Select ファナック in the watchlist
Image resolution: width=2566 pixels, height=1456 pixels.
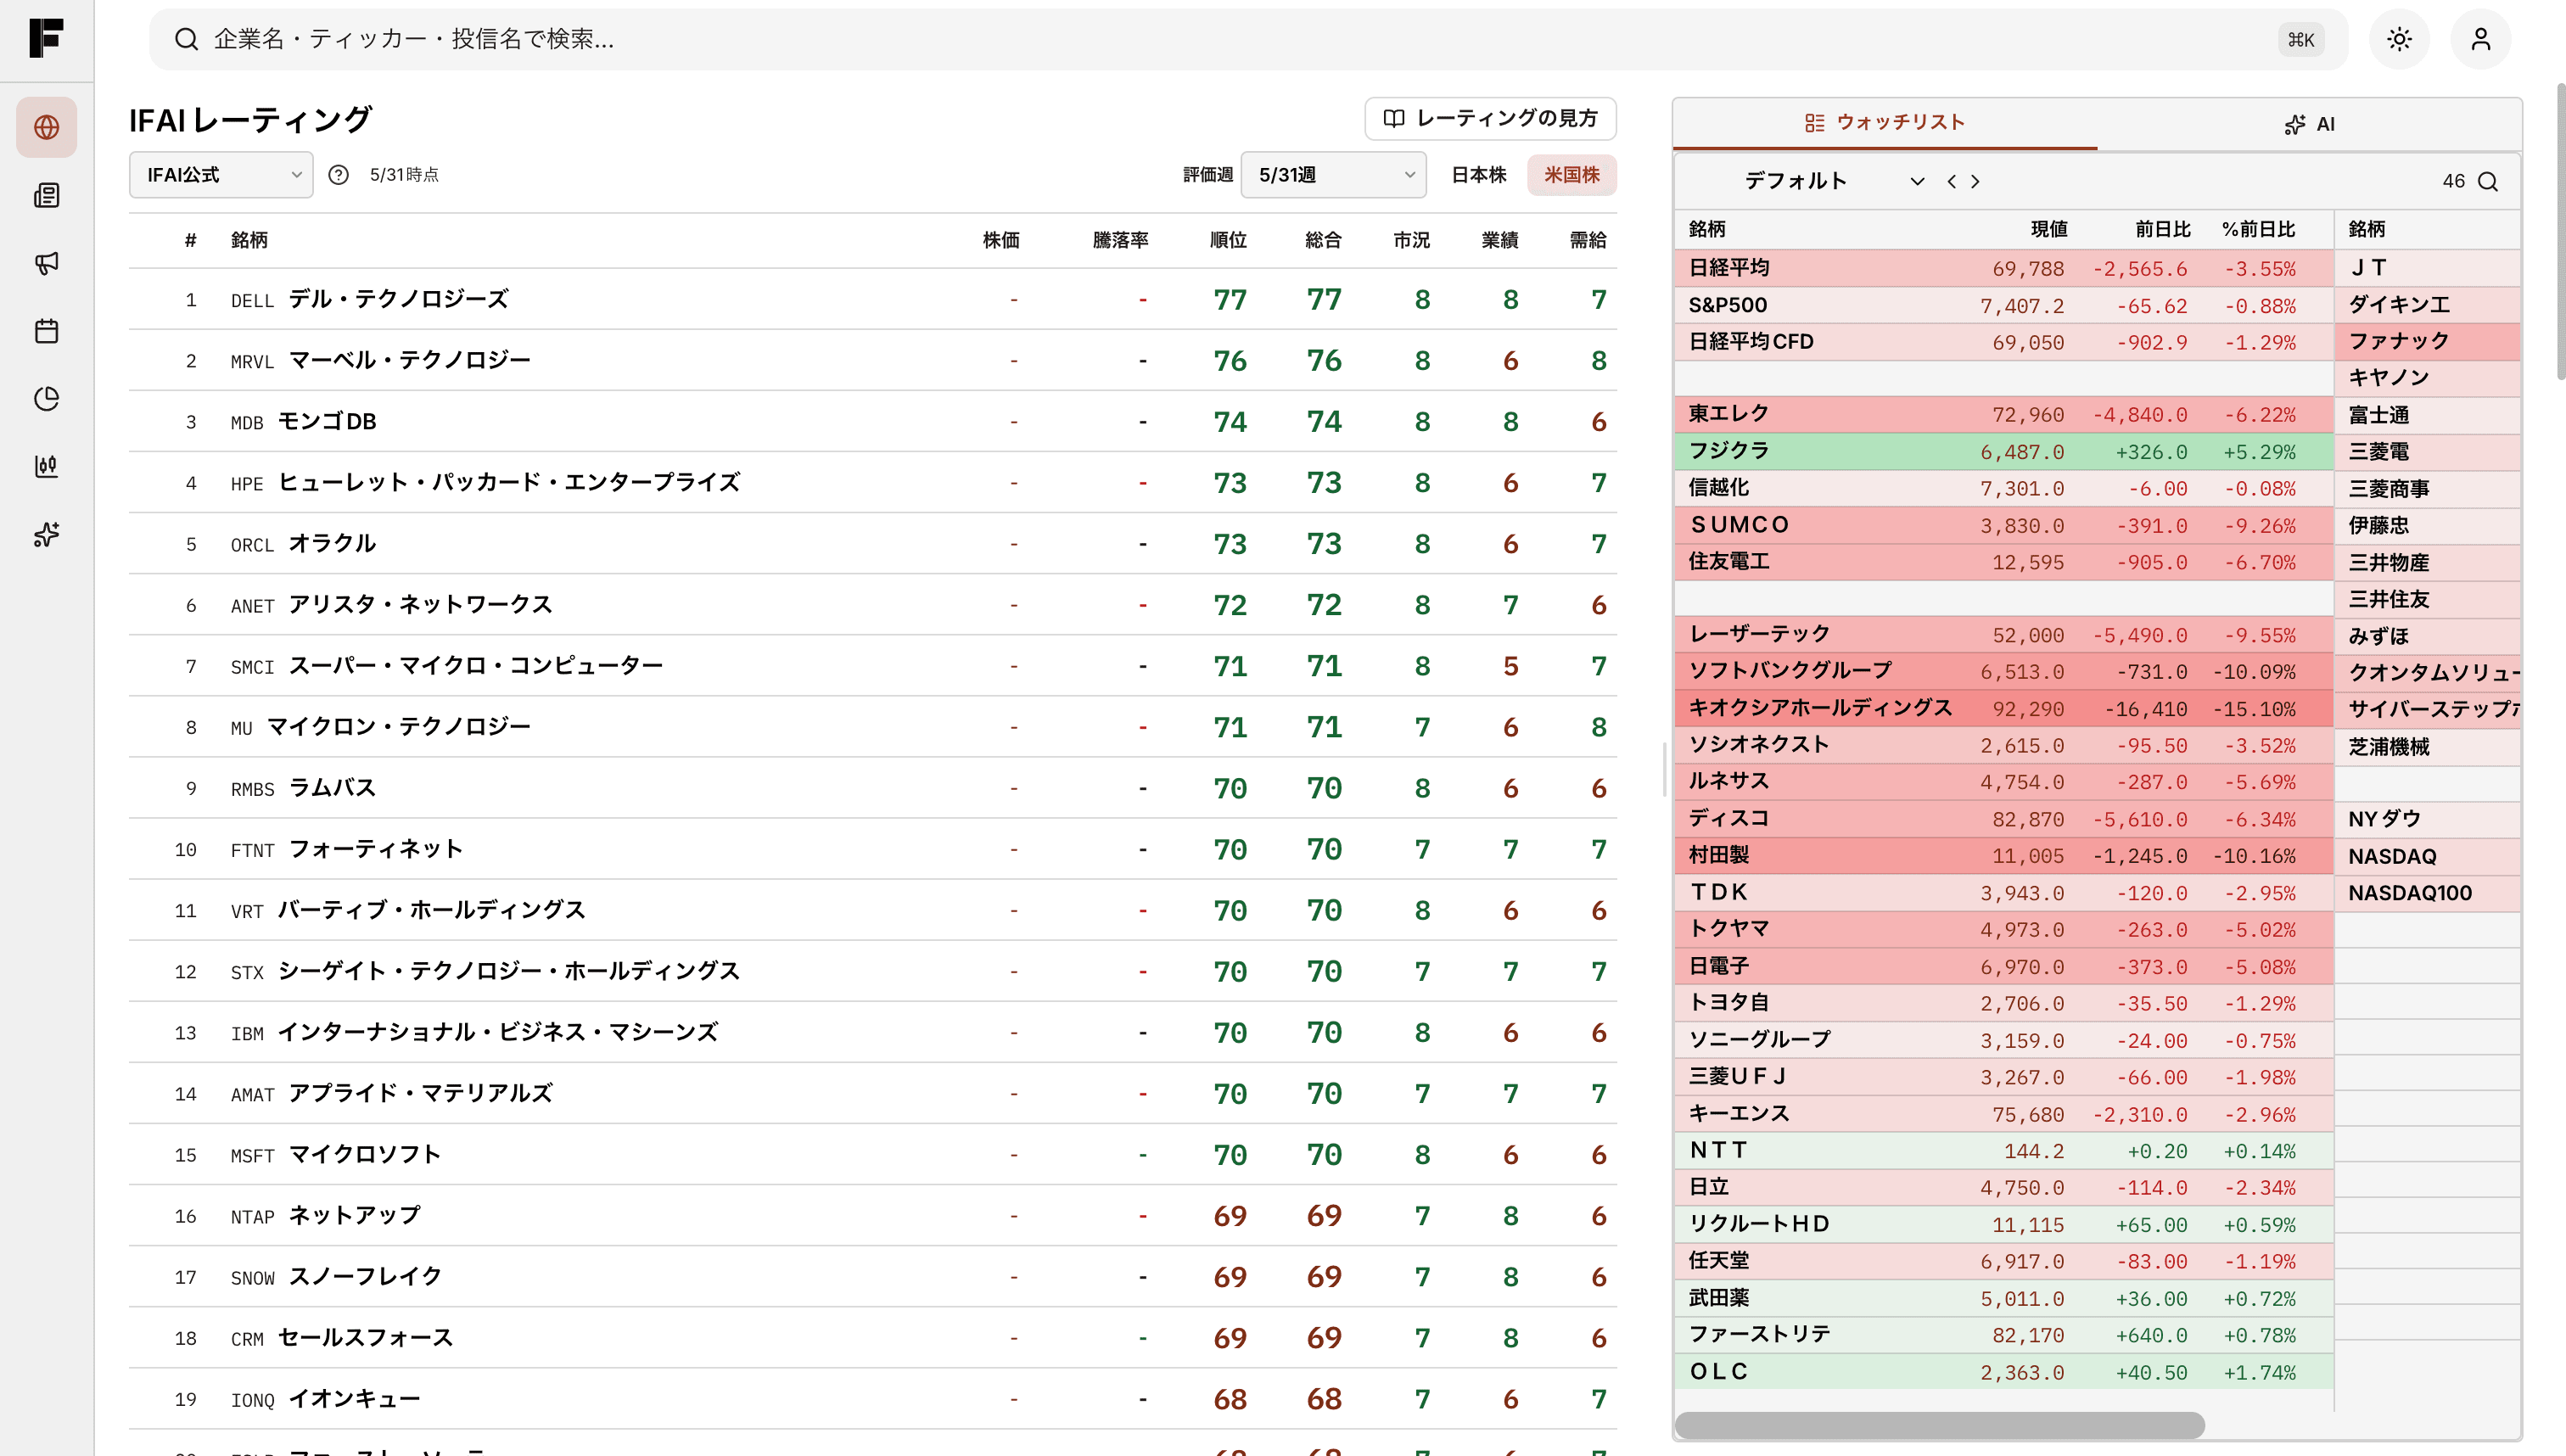click(2428, 341)
